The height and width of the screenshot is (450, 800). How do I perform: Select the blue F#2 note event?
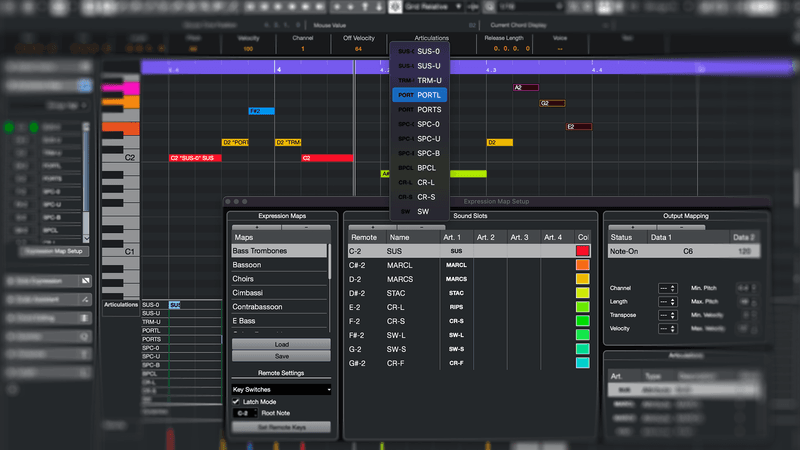tap(261, 111)
